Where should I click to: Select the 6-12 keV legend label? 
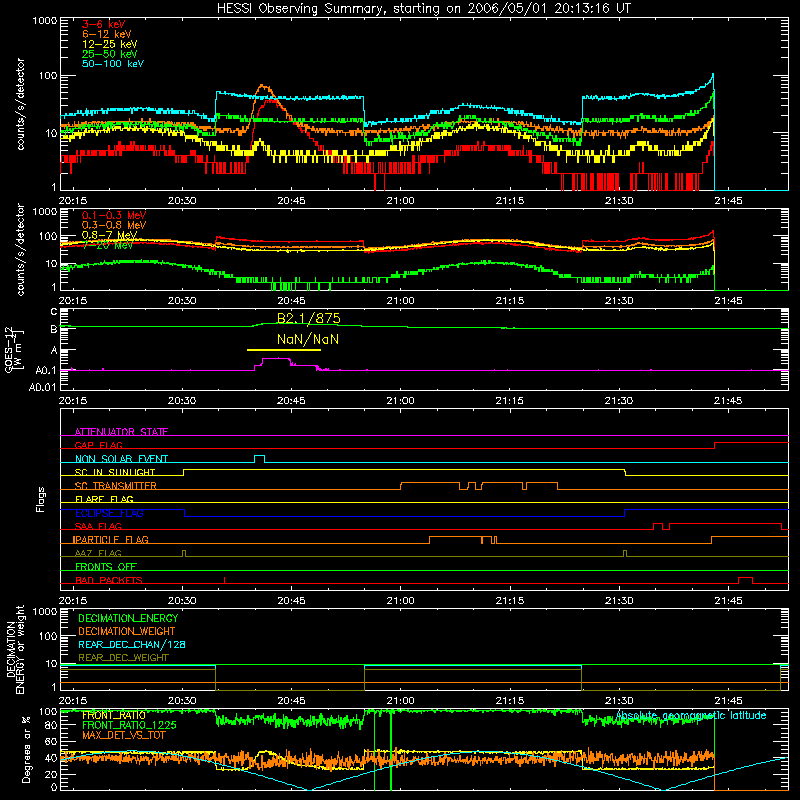pyautogui.click(x=107, y=34)
